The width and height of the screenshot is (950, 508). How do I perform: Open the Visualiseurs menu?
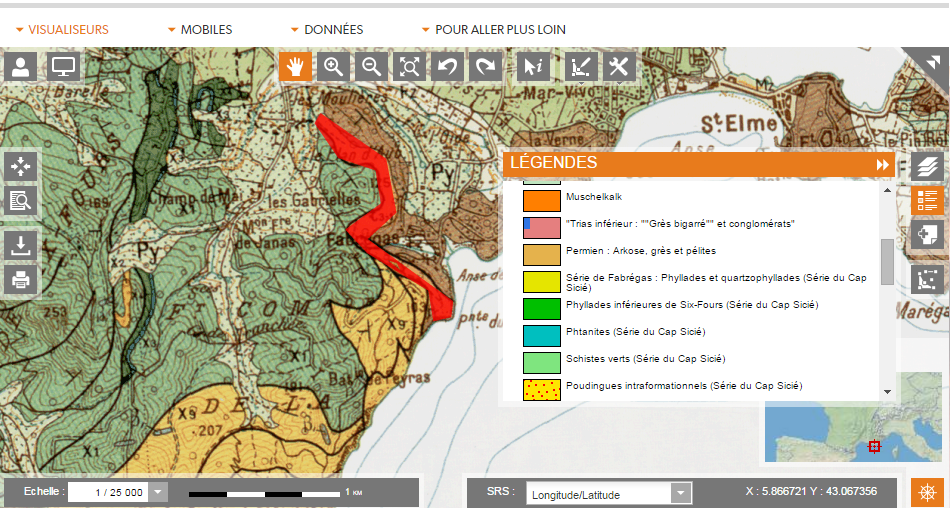(62, 30)
